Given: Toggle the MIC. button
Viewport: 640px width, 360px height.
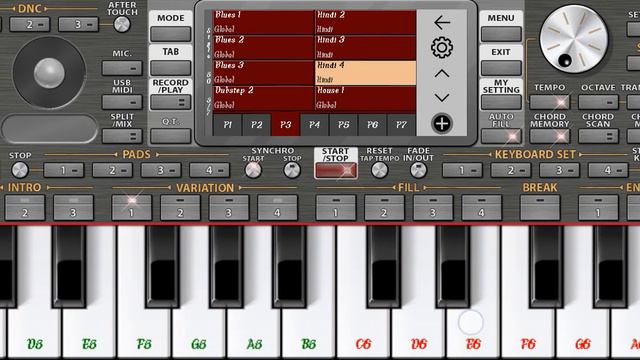Looking at the screenshot, I should [122, 68].
